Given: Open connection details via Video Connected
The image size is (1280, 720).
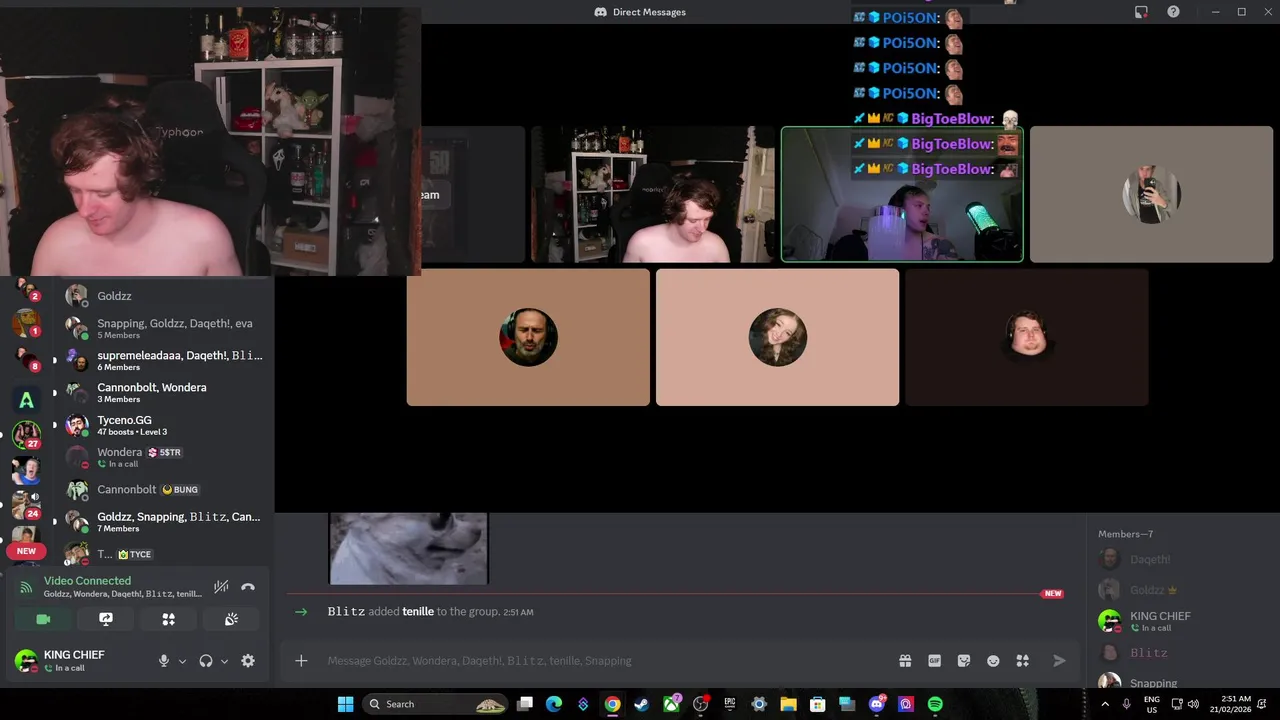Looking at the screenshot, I should pyautogui.click(x=87, y=580).
